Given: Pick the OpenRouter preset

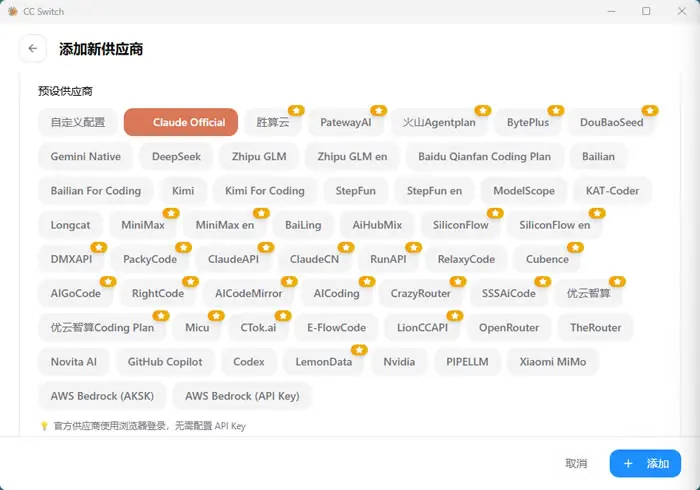Looking at the screenshot, I should point(509,328).
